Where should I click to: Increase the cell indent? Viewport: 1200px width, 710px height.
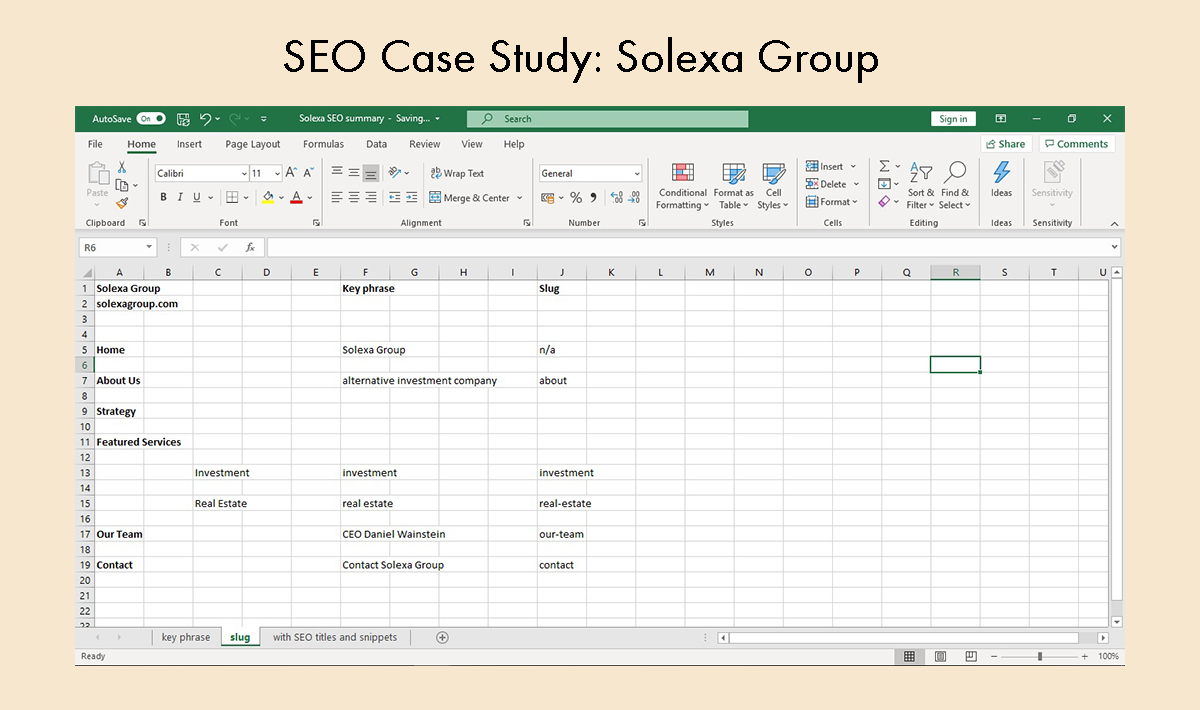(x=411, y=198)
